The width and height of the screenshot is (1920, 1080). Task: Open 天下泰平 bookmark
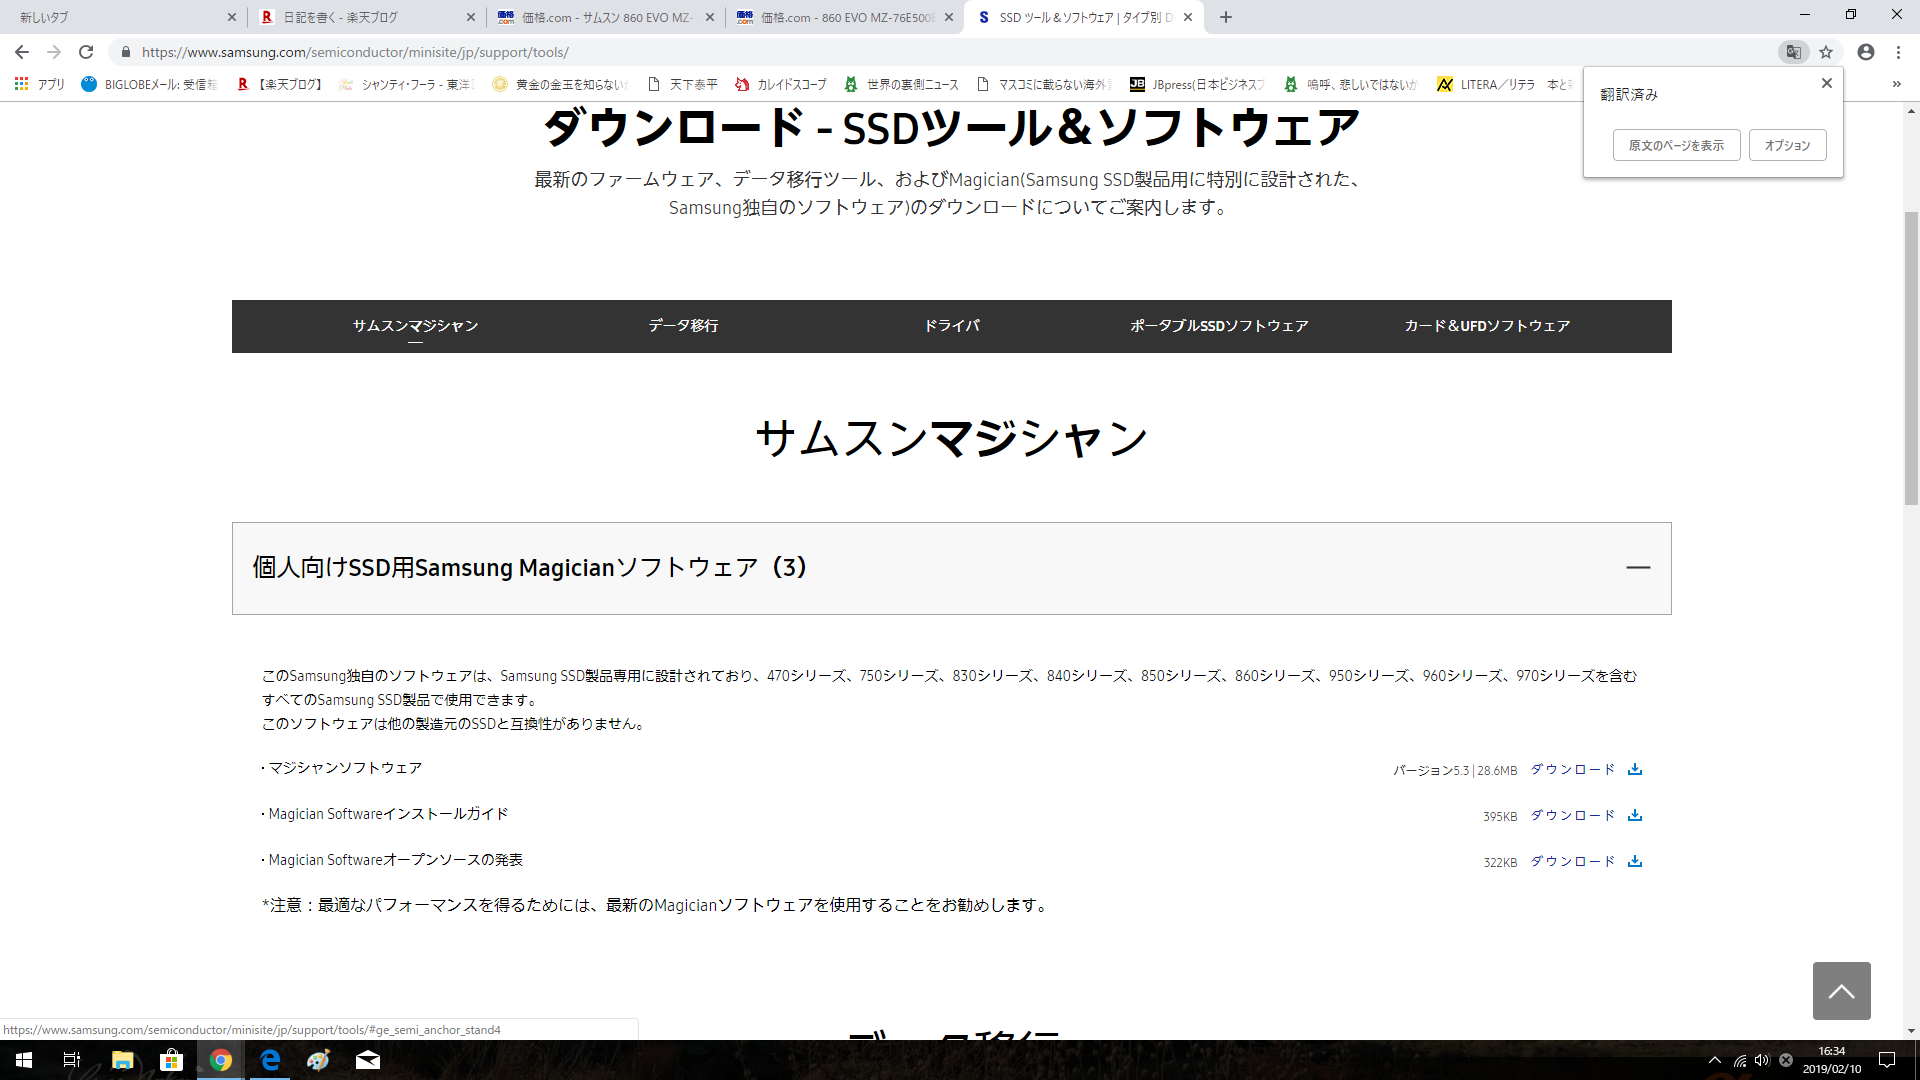[x=683, y=84]
